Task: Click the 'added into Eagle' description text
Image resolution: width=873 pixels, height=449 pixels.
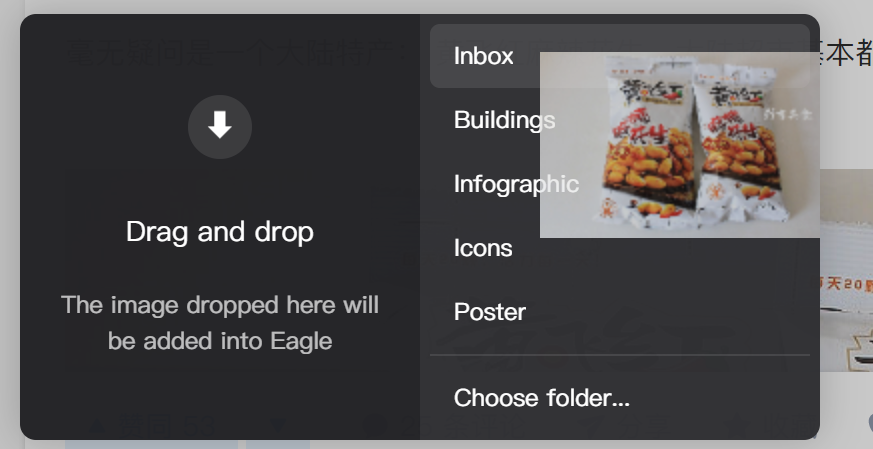Action: click(220, 341)
